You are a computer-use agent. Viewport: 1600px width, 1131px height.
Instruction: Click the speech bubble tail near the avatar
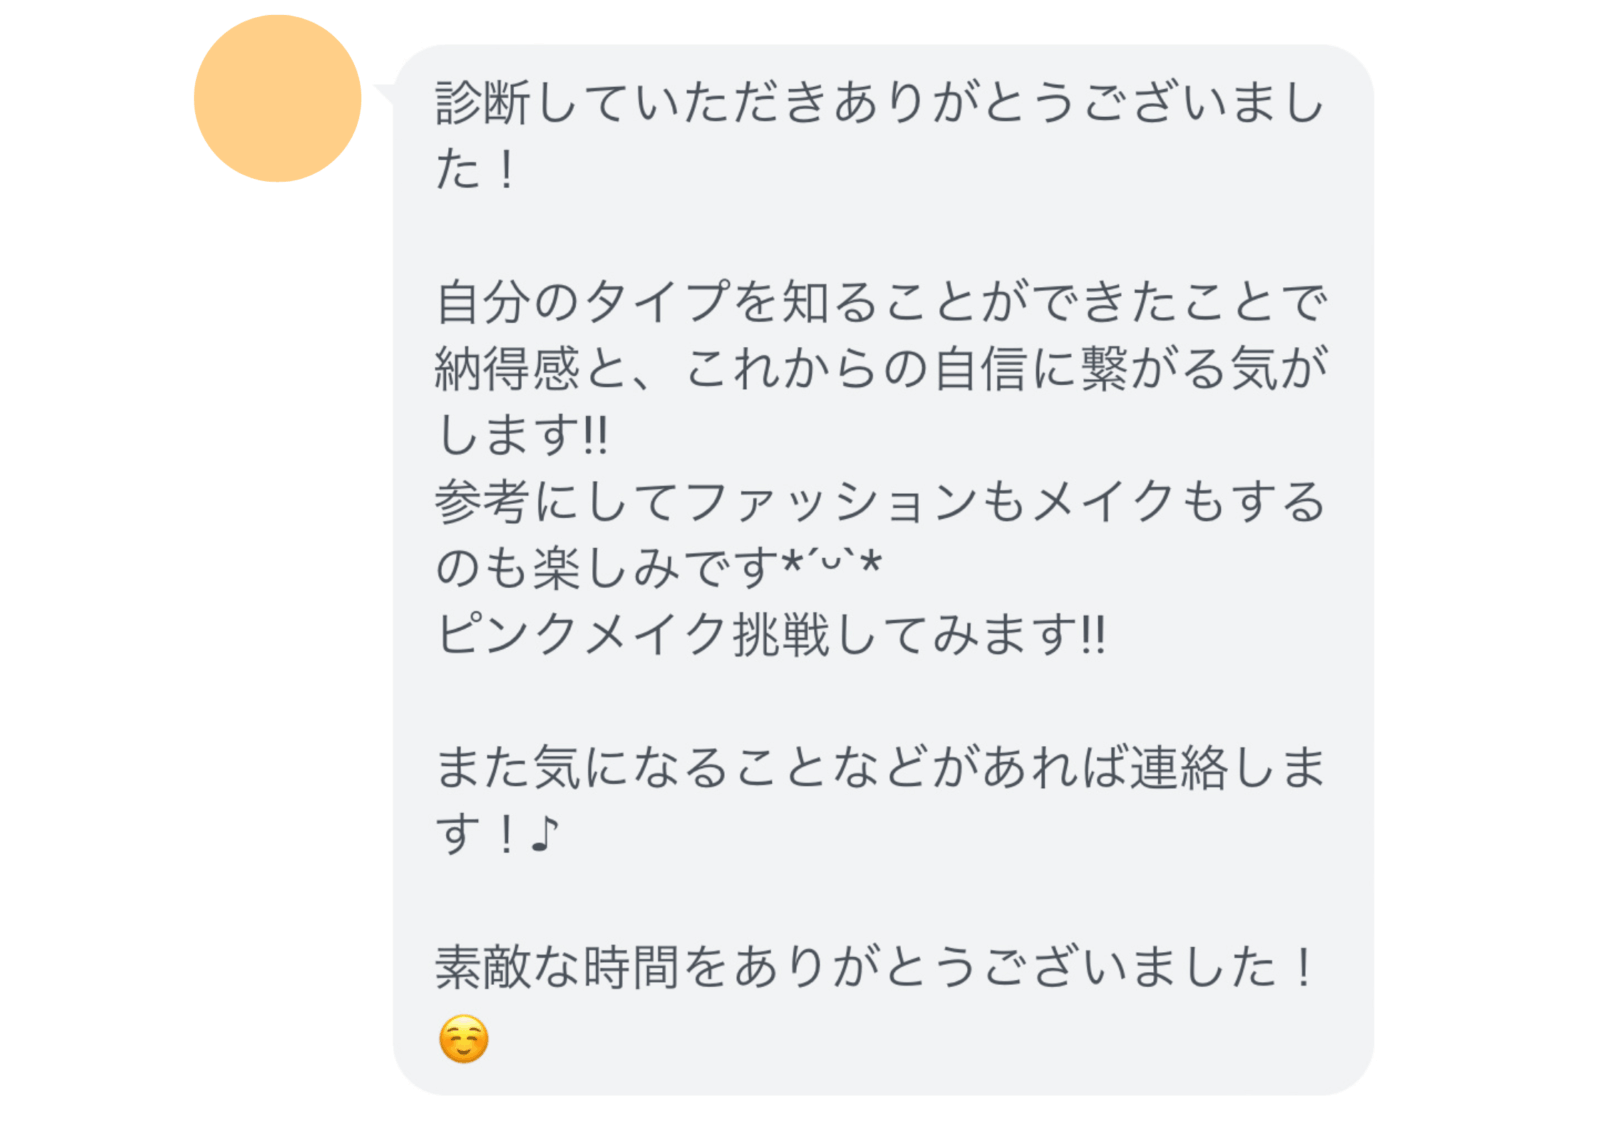click(x=384, y=95)
